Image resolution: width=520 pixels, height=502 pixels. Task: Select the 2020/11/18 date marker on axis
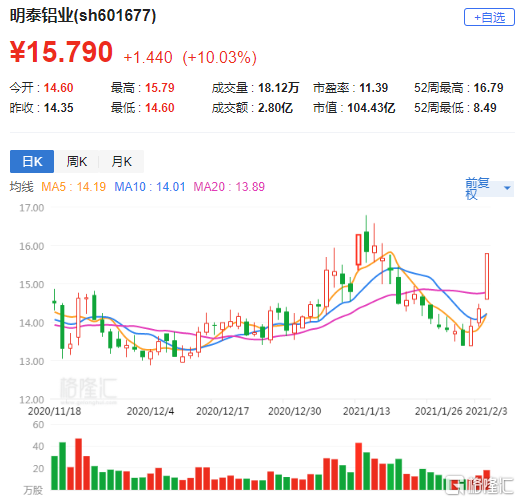55,411
